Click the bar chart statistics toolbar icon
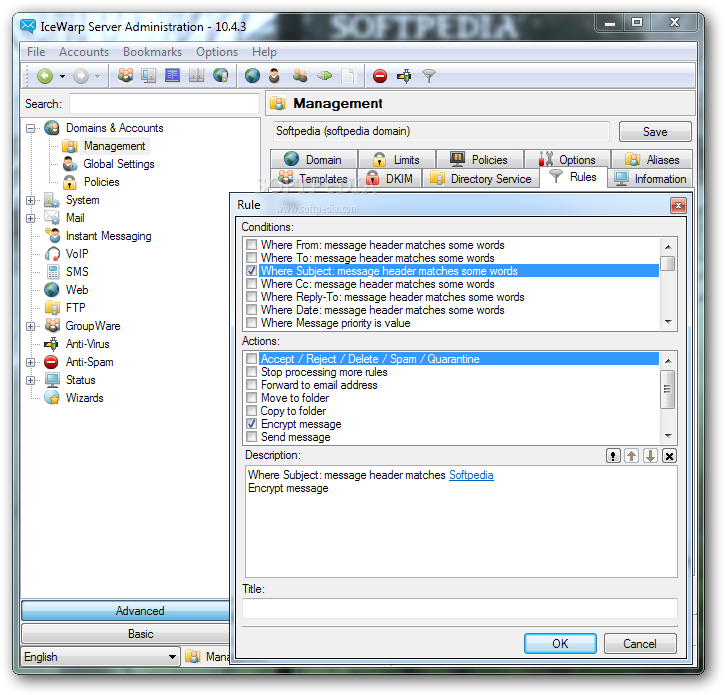 coord(197,75)
